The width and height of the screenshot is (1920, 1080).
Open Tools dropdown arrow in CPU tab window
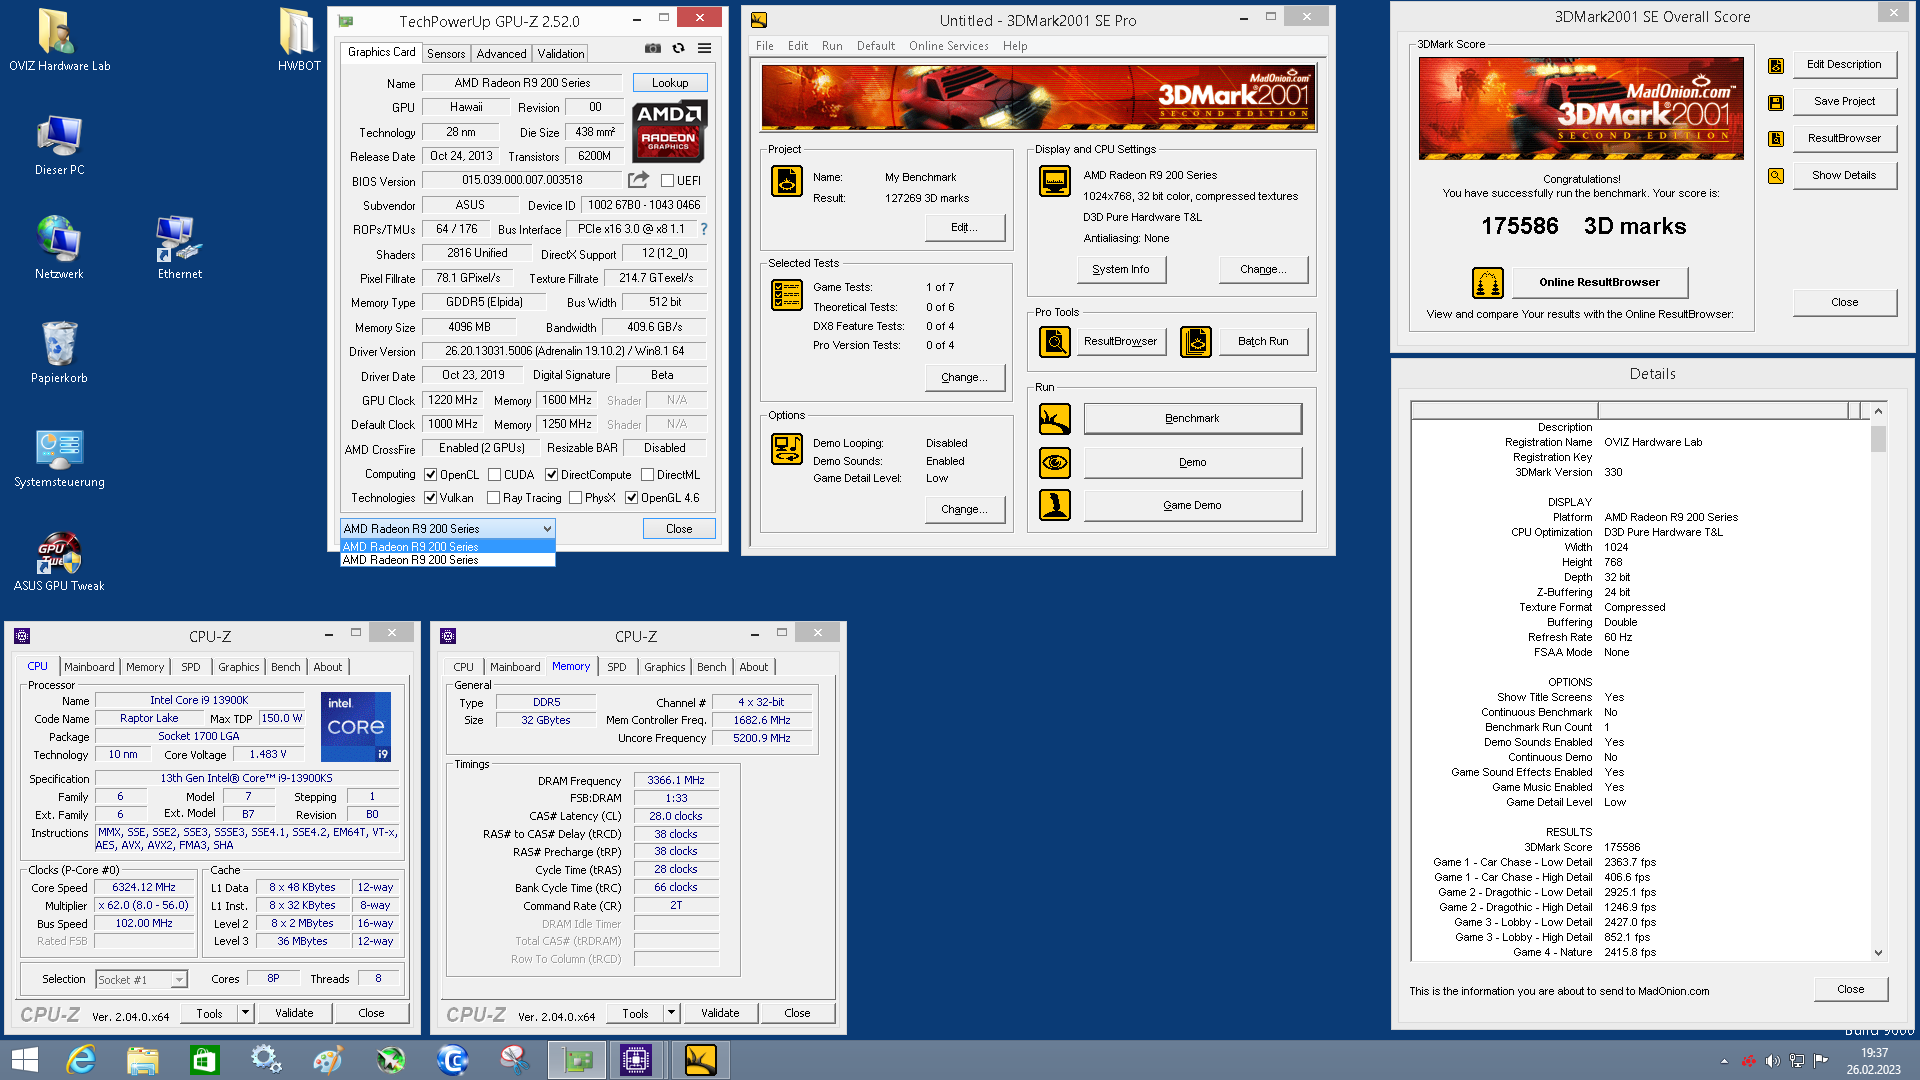[x=245, y=1013]
